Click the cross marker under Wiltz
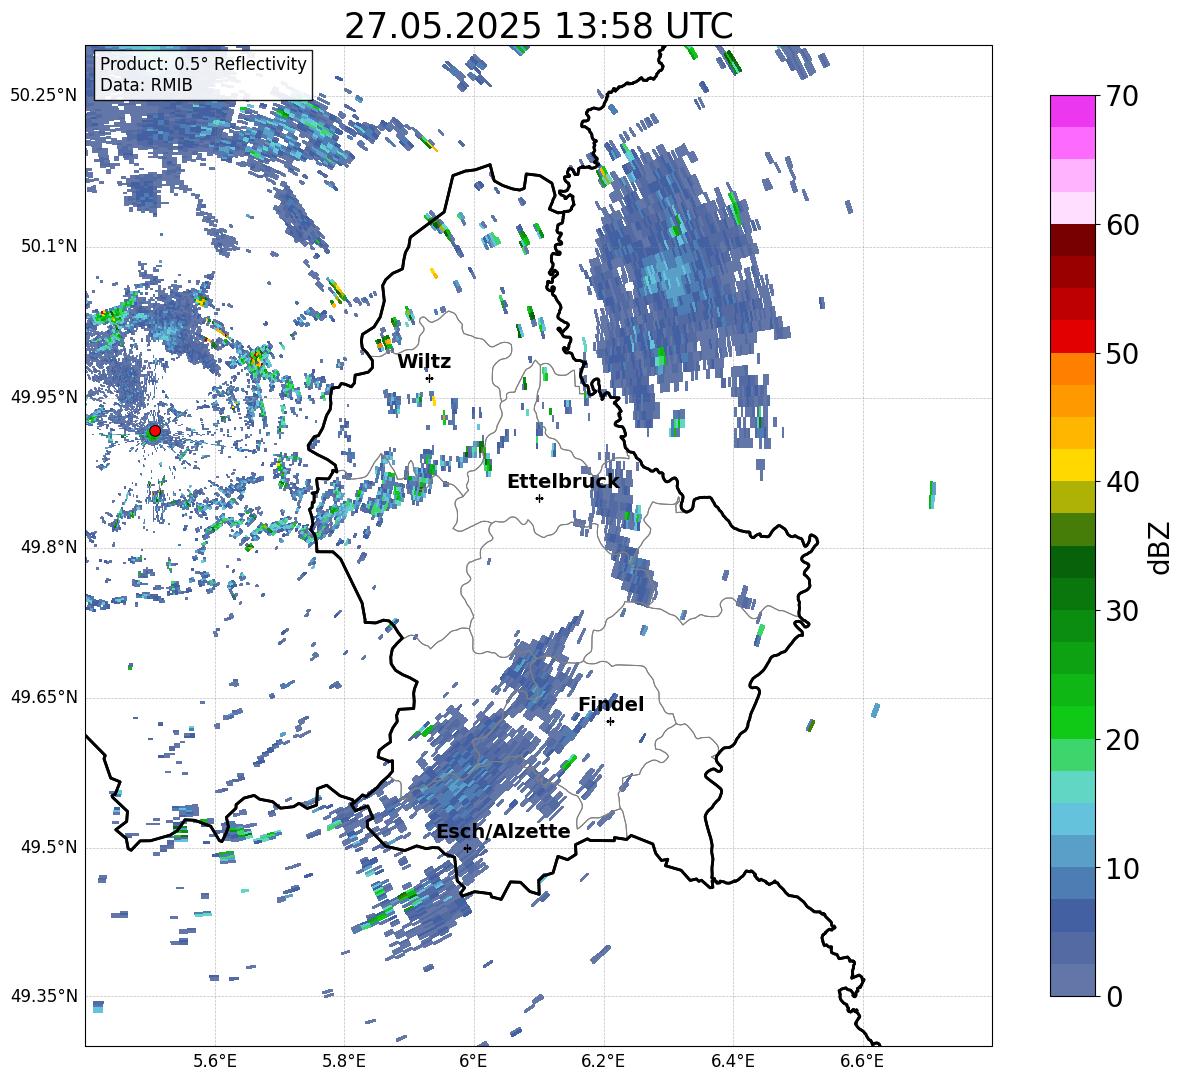 (x=429, y=378)
